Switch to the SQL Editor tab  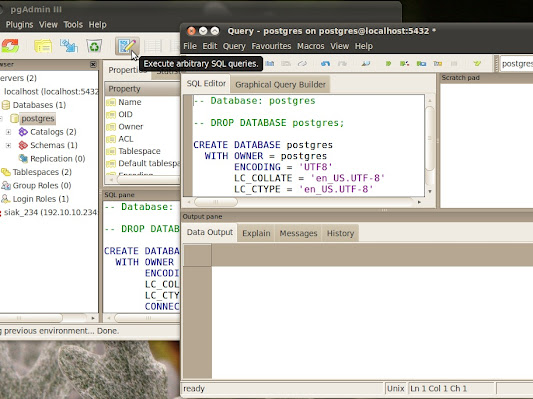coord(206,84)
